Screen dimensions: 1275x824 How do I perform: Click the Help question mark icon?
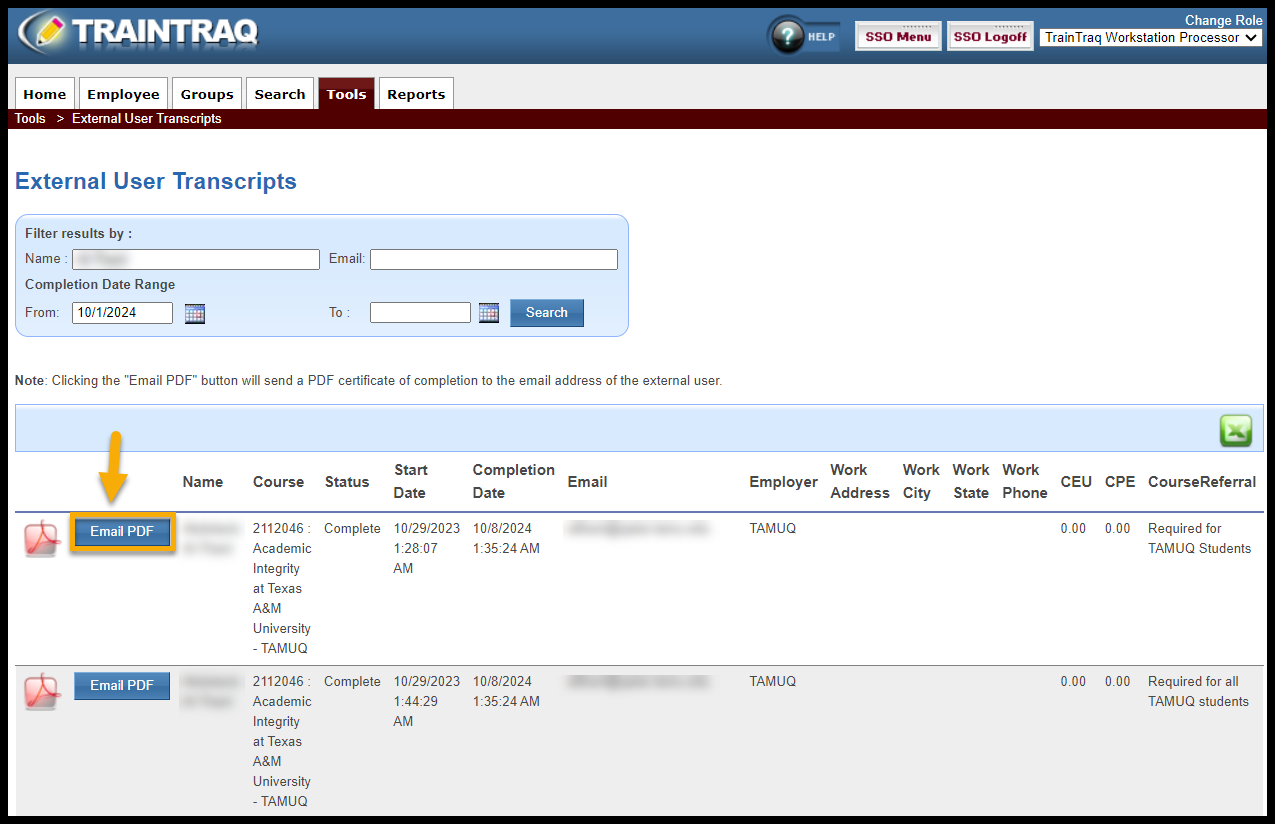[x=789, y=37]
